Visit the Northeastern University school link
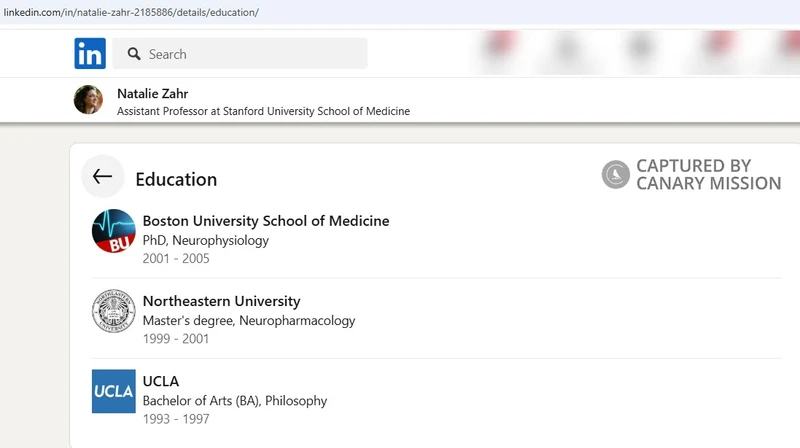The height and width of the screenshot is (448, 800). pyautogui.click(x=221, y=301)
